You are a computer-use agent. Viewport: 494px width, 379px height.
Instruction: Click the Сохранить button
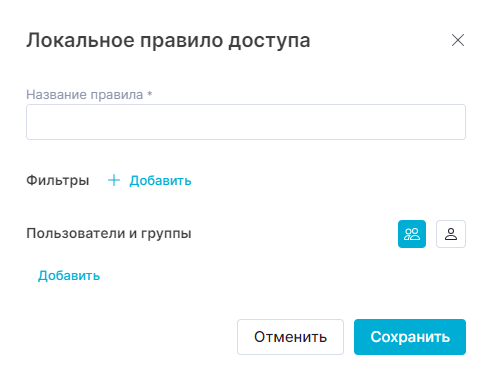(x=410, y=337)
